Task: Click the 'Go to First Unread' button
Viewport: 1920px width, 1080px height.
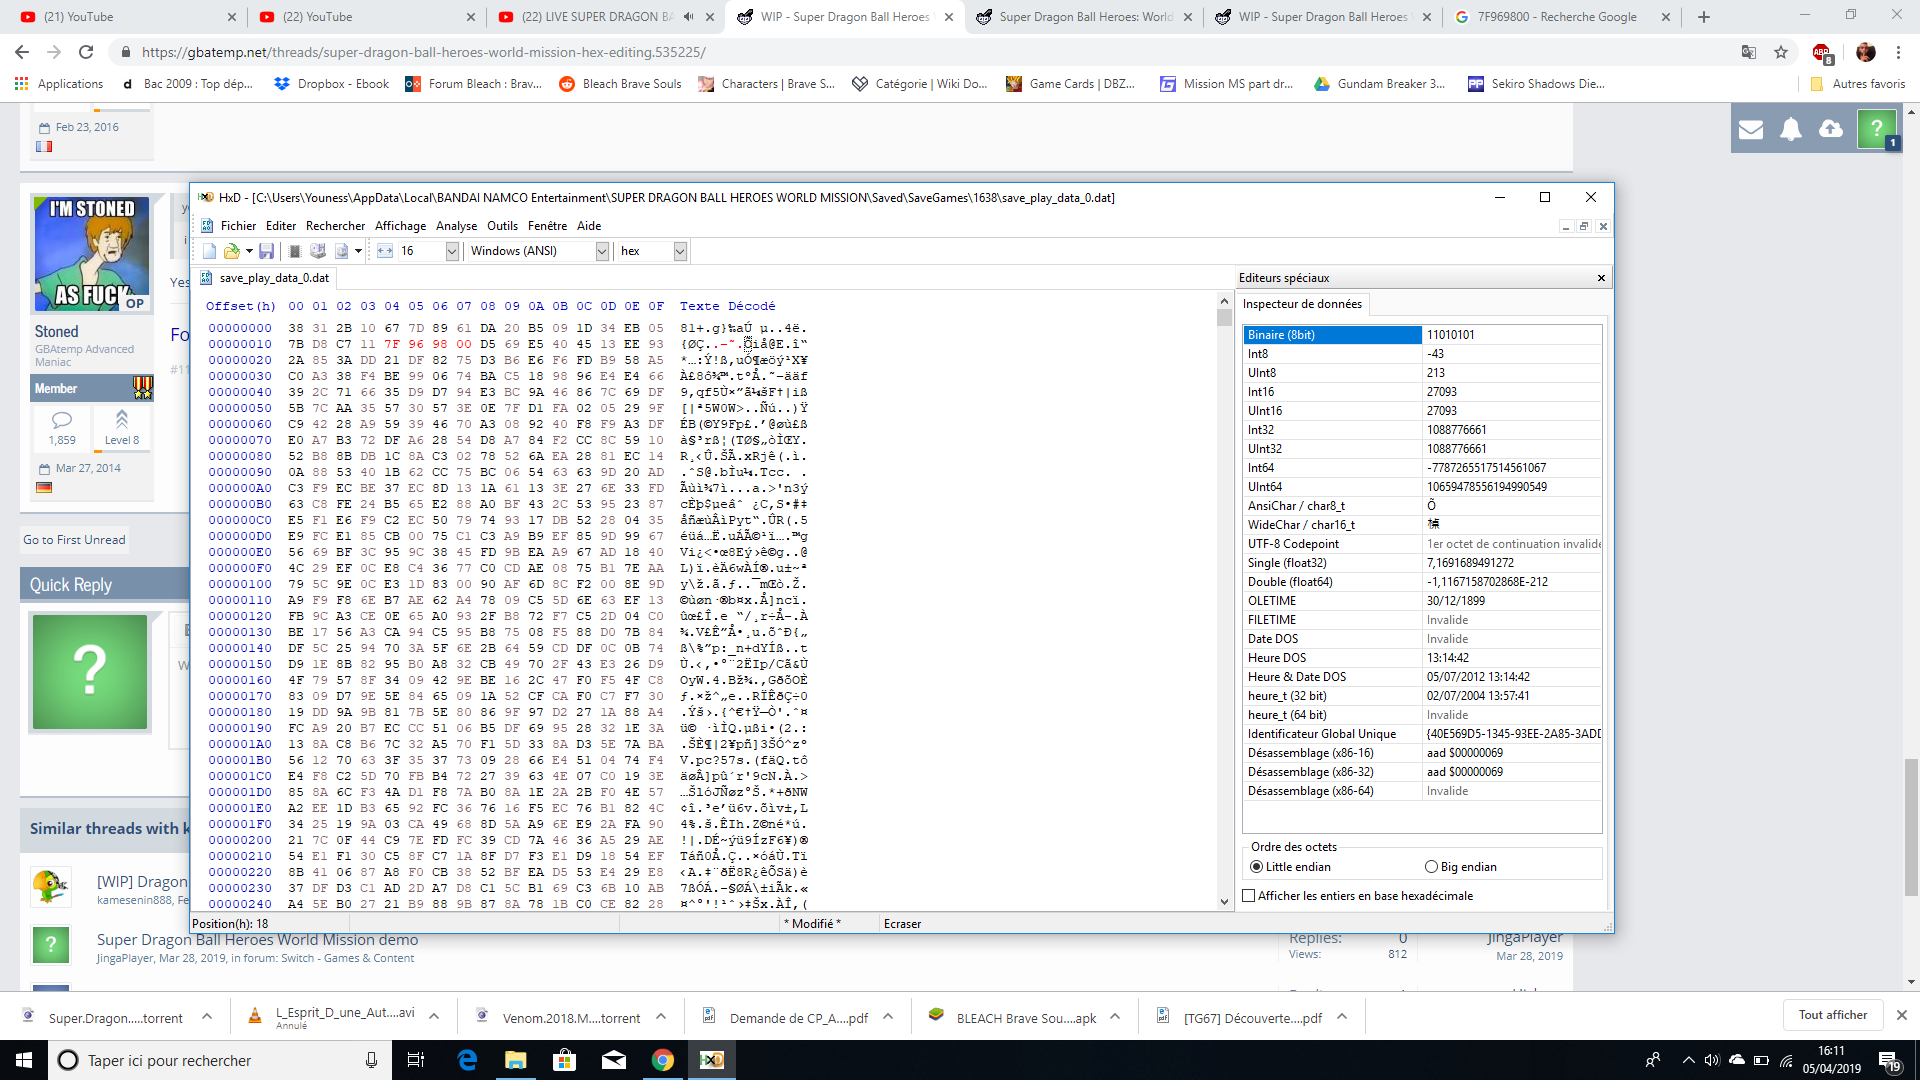Action: point(75,540)
